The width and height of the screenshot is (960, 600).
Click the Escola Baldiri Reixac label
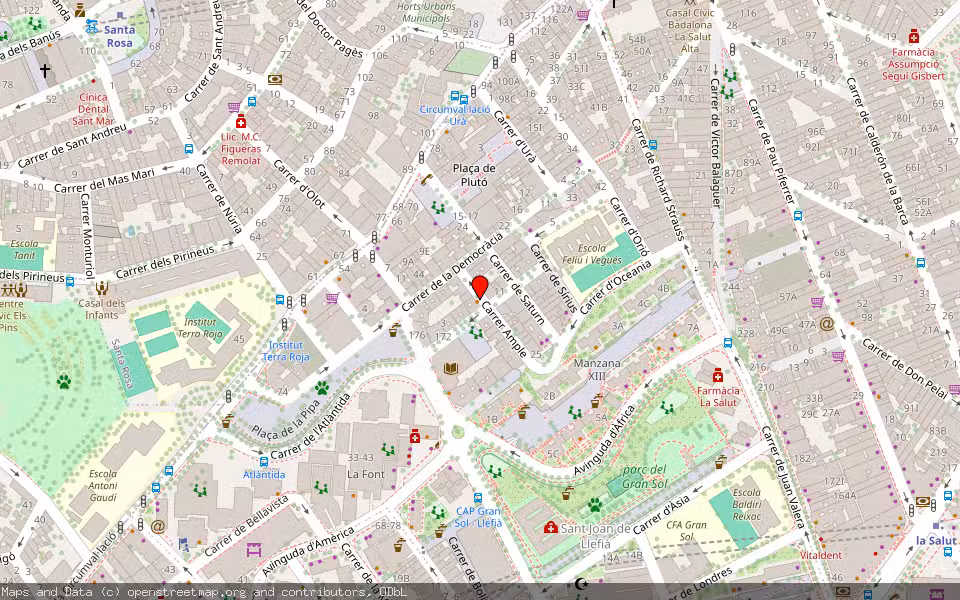(x=747, y=504)
